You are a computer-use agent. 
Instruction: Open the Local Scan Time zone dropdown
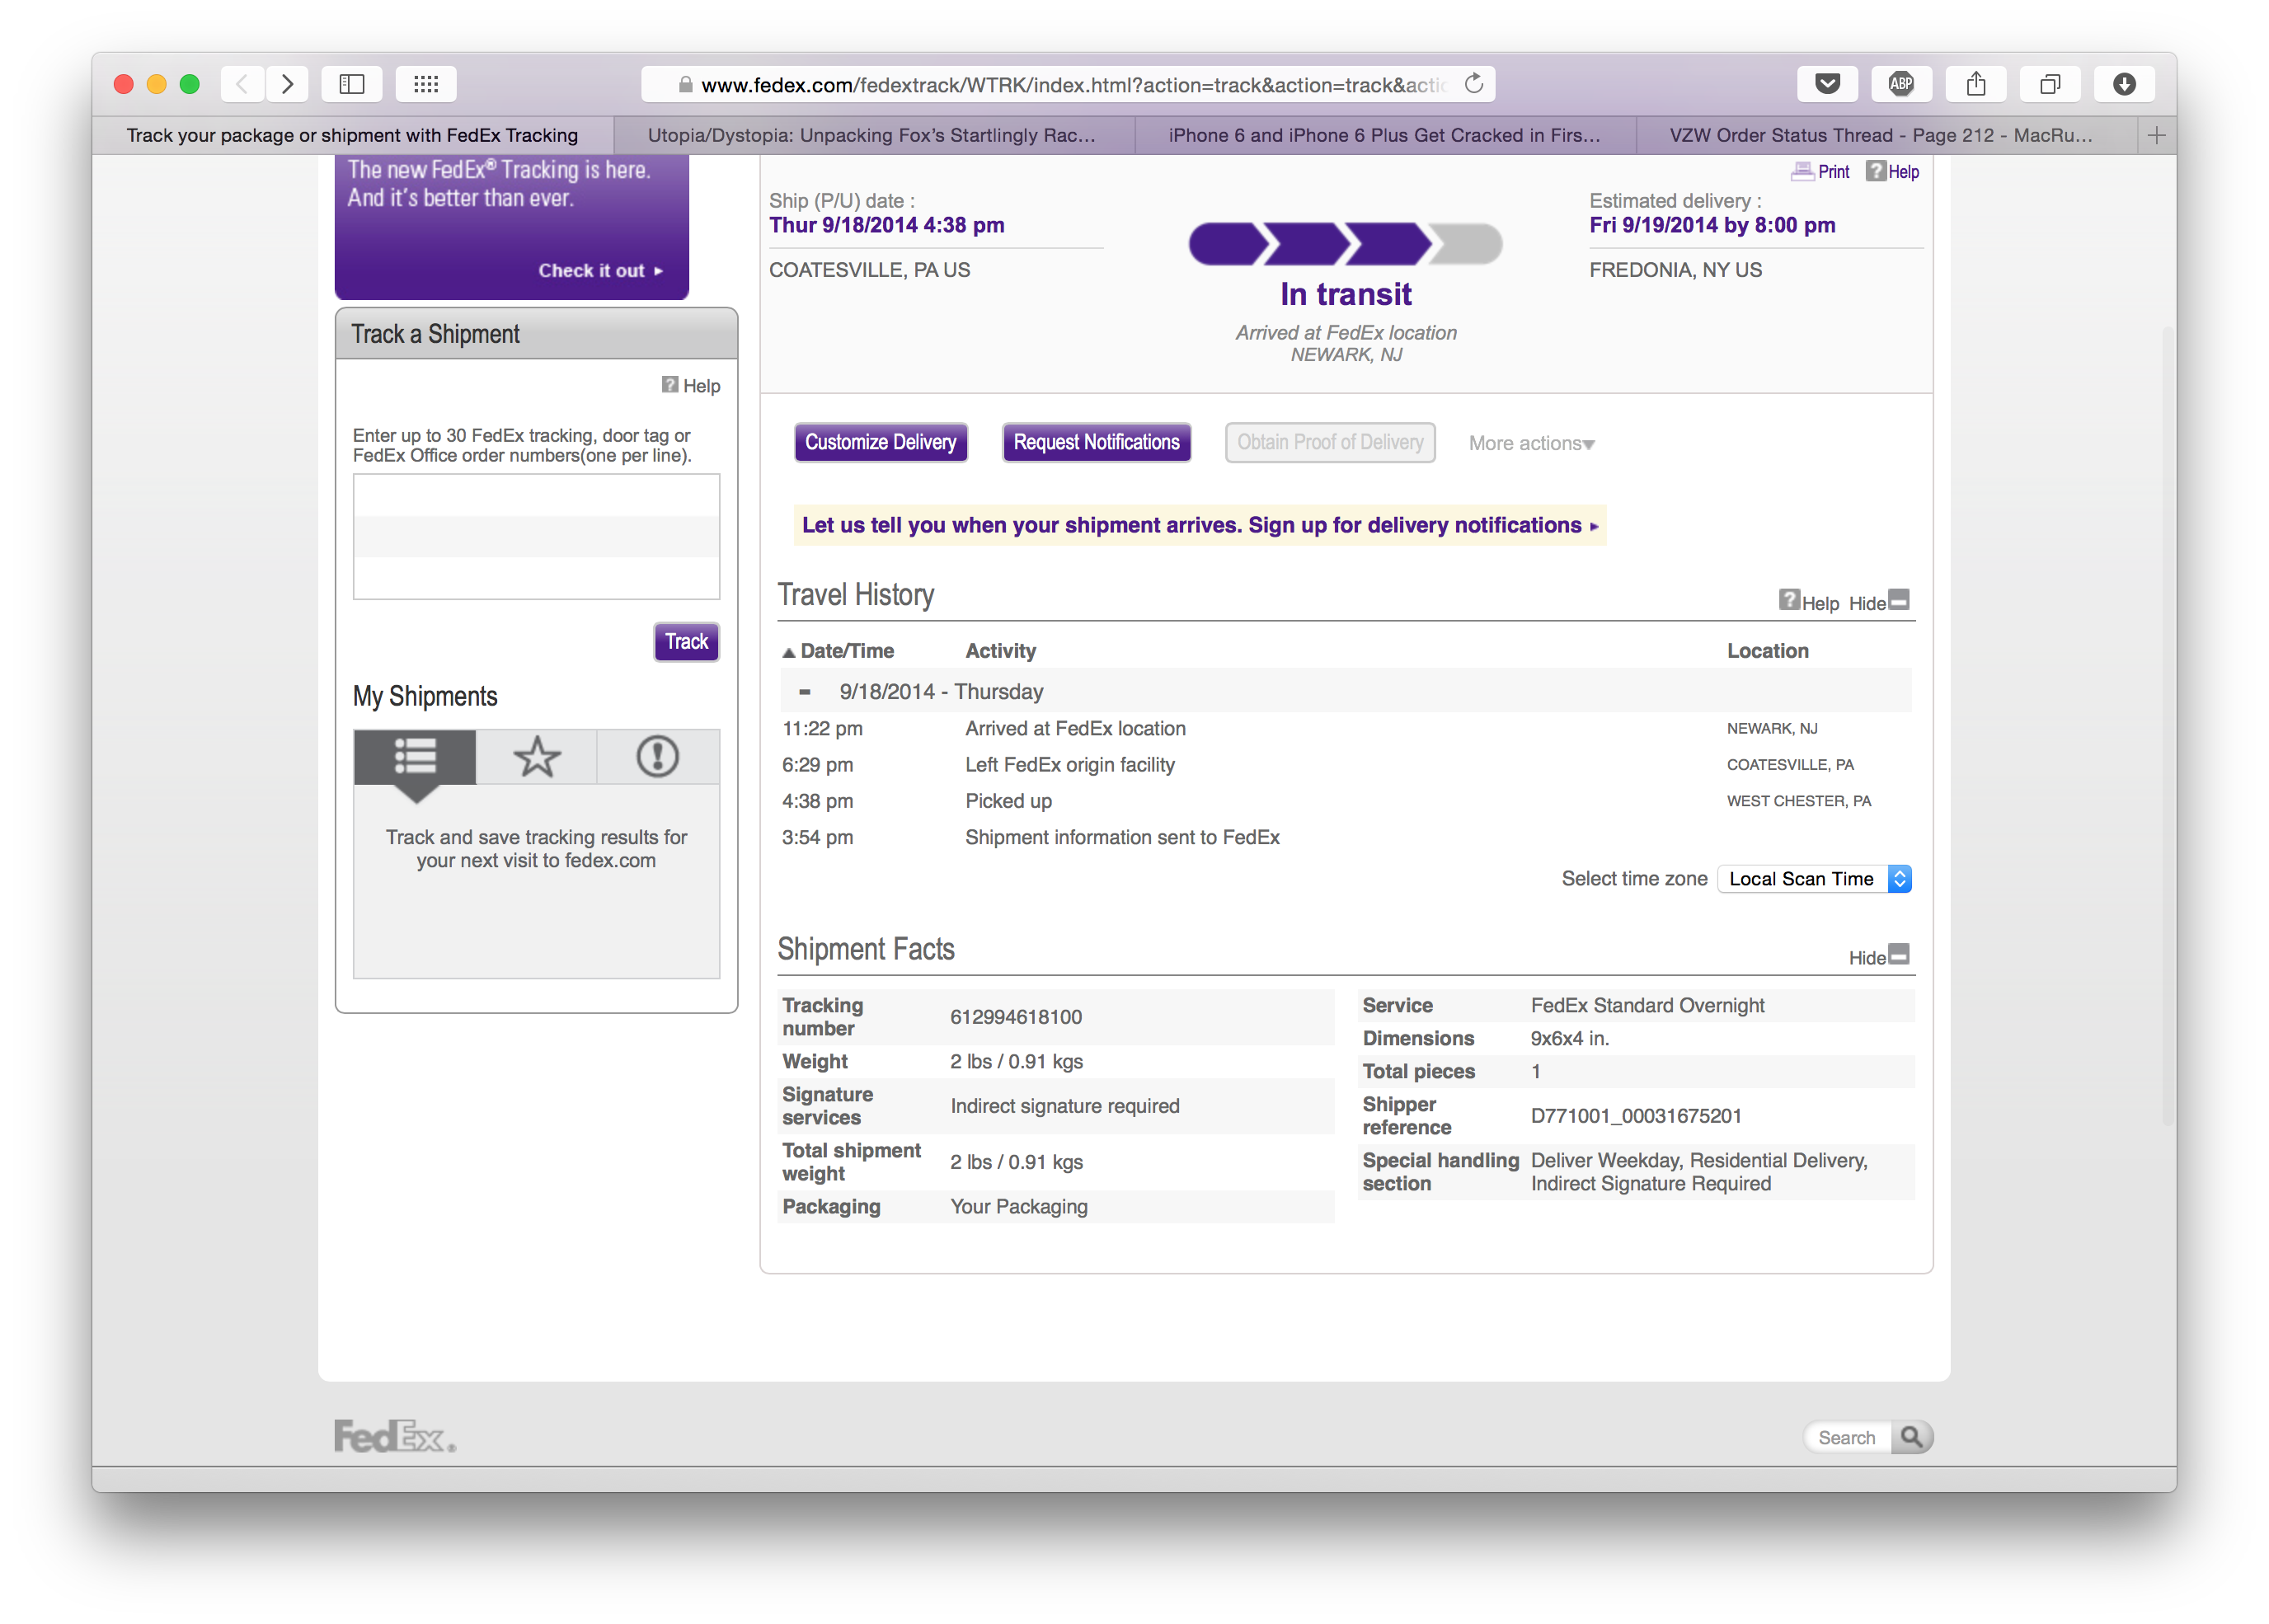click(1813, 879)
